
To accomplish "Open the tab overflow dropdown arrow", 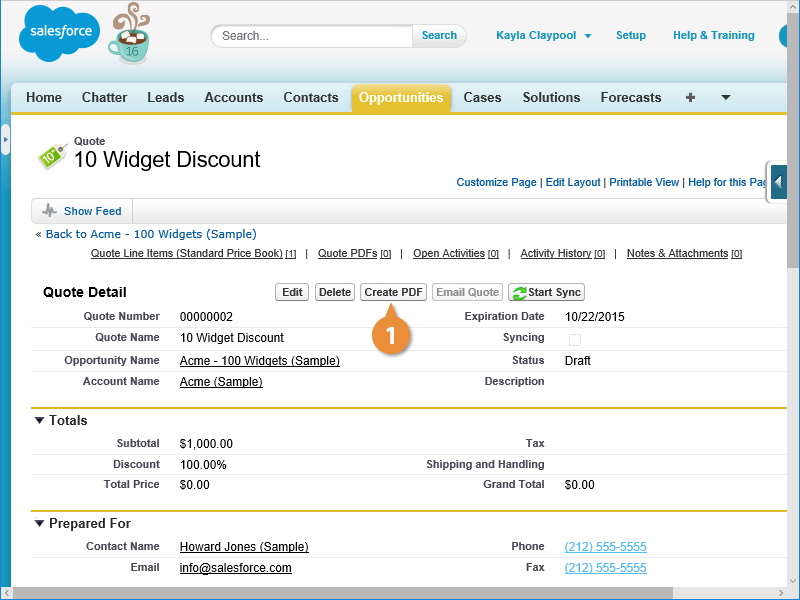I will pos(726,97).
